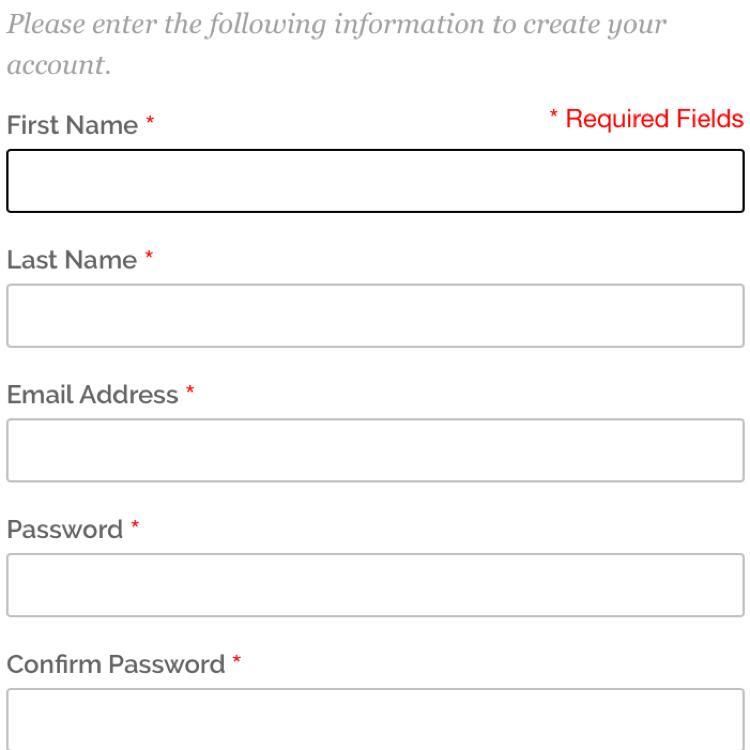Activate the Password entry field
This screenshot has width=750, height=750.
(x=375, y=585)
